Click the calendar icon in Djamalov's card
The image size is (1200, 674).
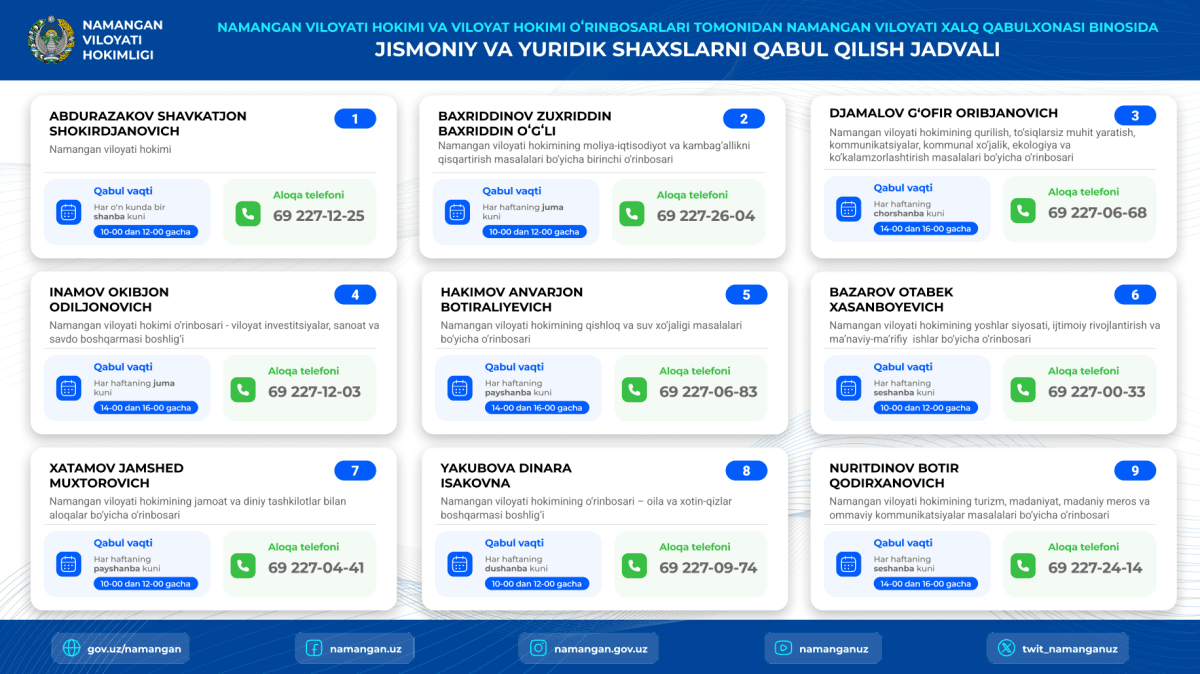[848, 210]
